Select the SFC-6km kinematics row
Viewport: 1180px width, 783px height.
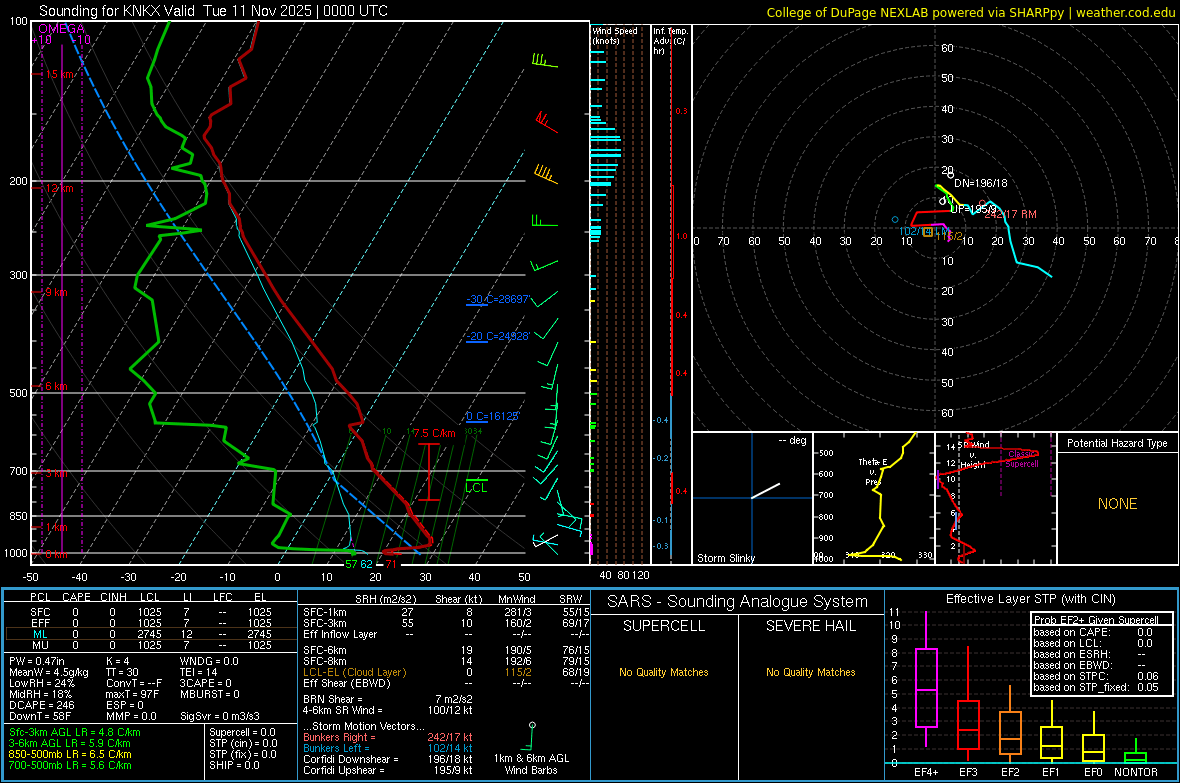pos(446,650)
